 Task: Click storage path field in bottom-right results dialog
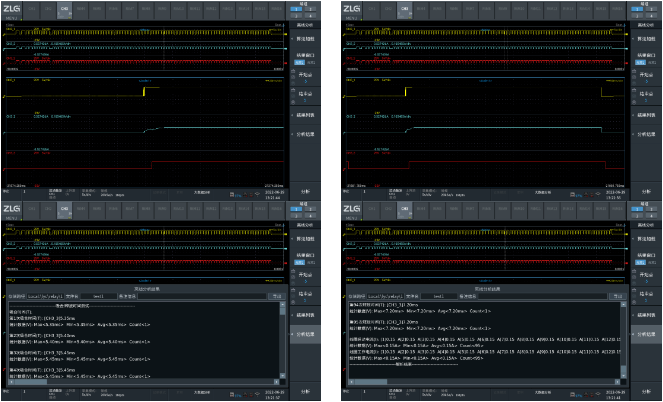point(385,296)
